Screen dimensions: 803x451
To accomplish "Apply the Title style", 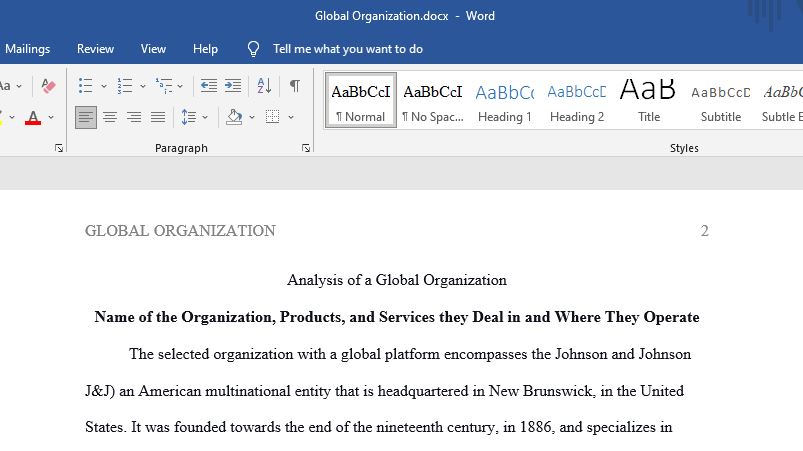I will click(648, 100).
